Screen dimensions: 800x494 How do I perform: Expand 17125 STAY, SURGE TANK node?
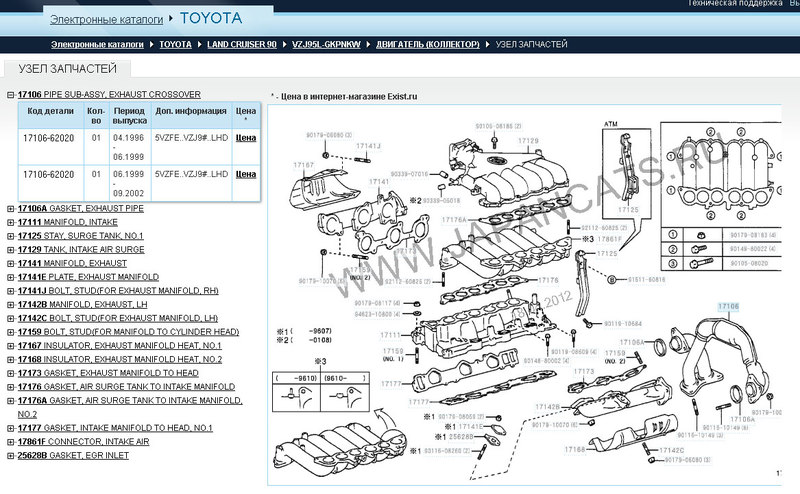click(x=11, y=236)
